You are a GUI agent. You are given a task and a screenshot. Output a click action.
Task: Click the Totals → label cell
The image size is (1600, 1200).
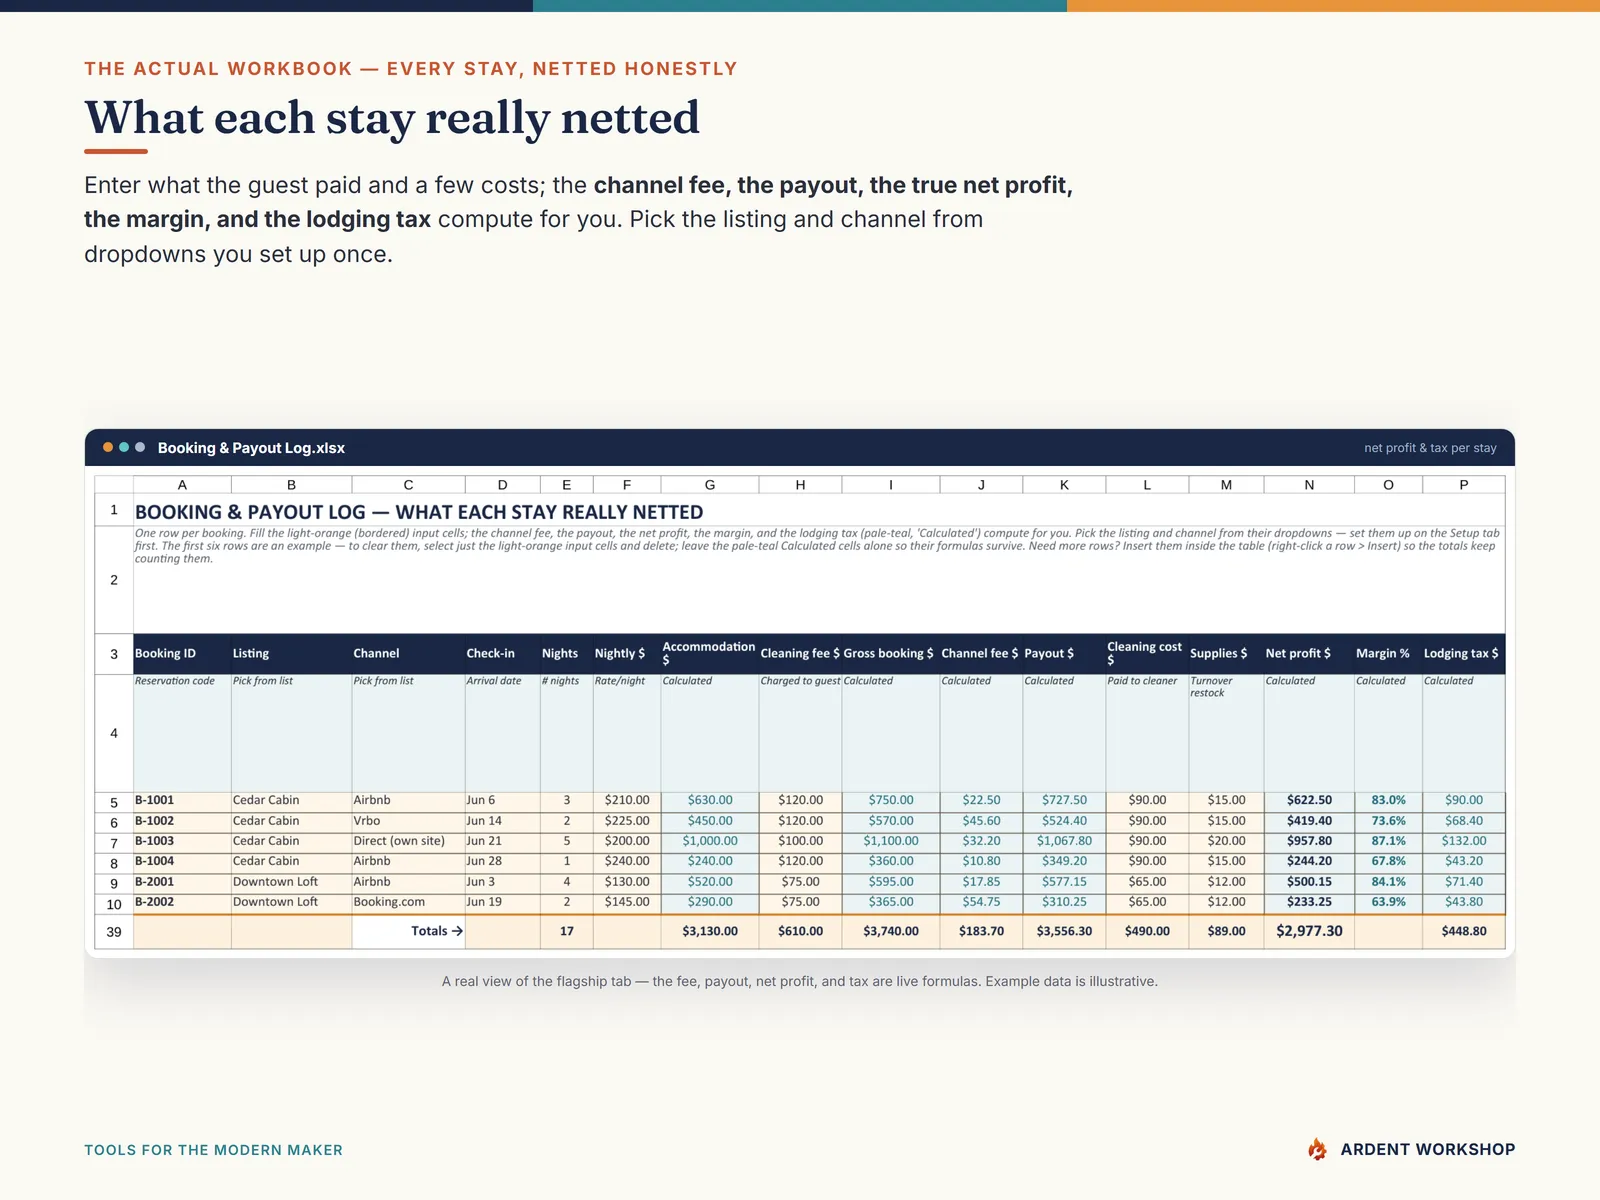[408, 931]
